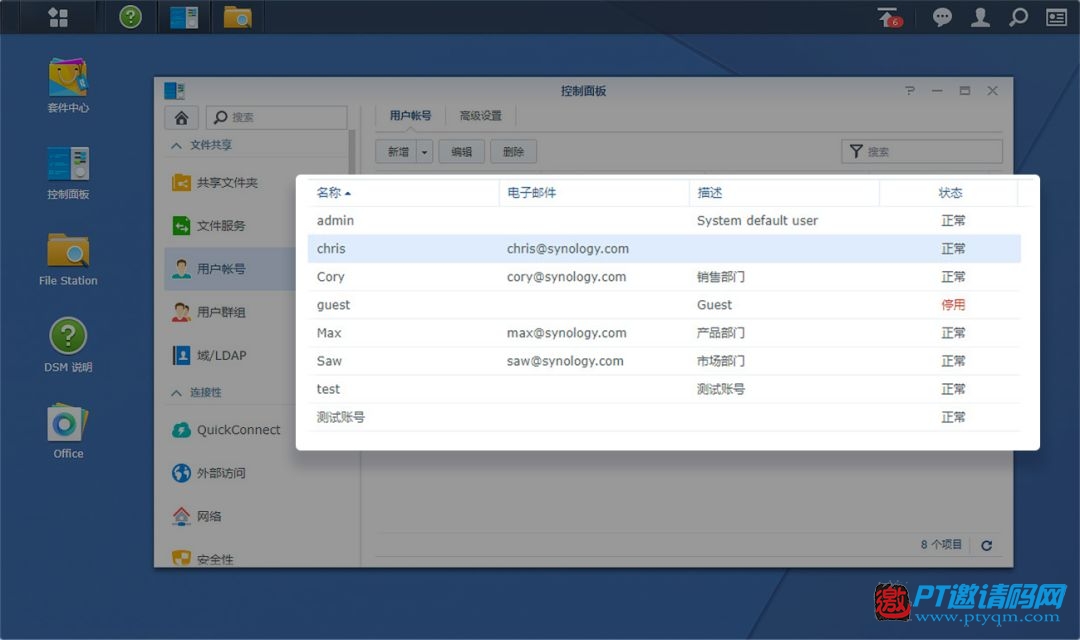Screen dimensions: 1080x640
Task: Open File Services in sidebar
Action: click(x=229, y=225)
